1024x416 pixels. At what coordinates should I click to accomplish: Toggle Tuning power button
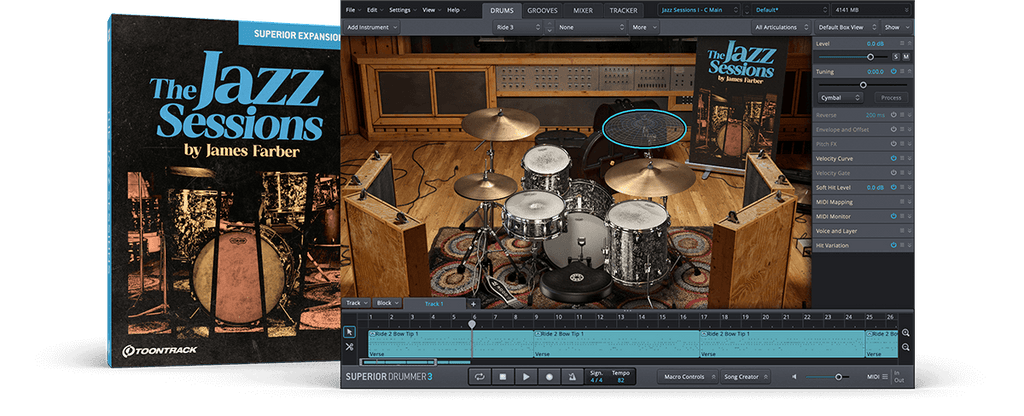[x=893, y=71]
